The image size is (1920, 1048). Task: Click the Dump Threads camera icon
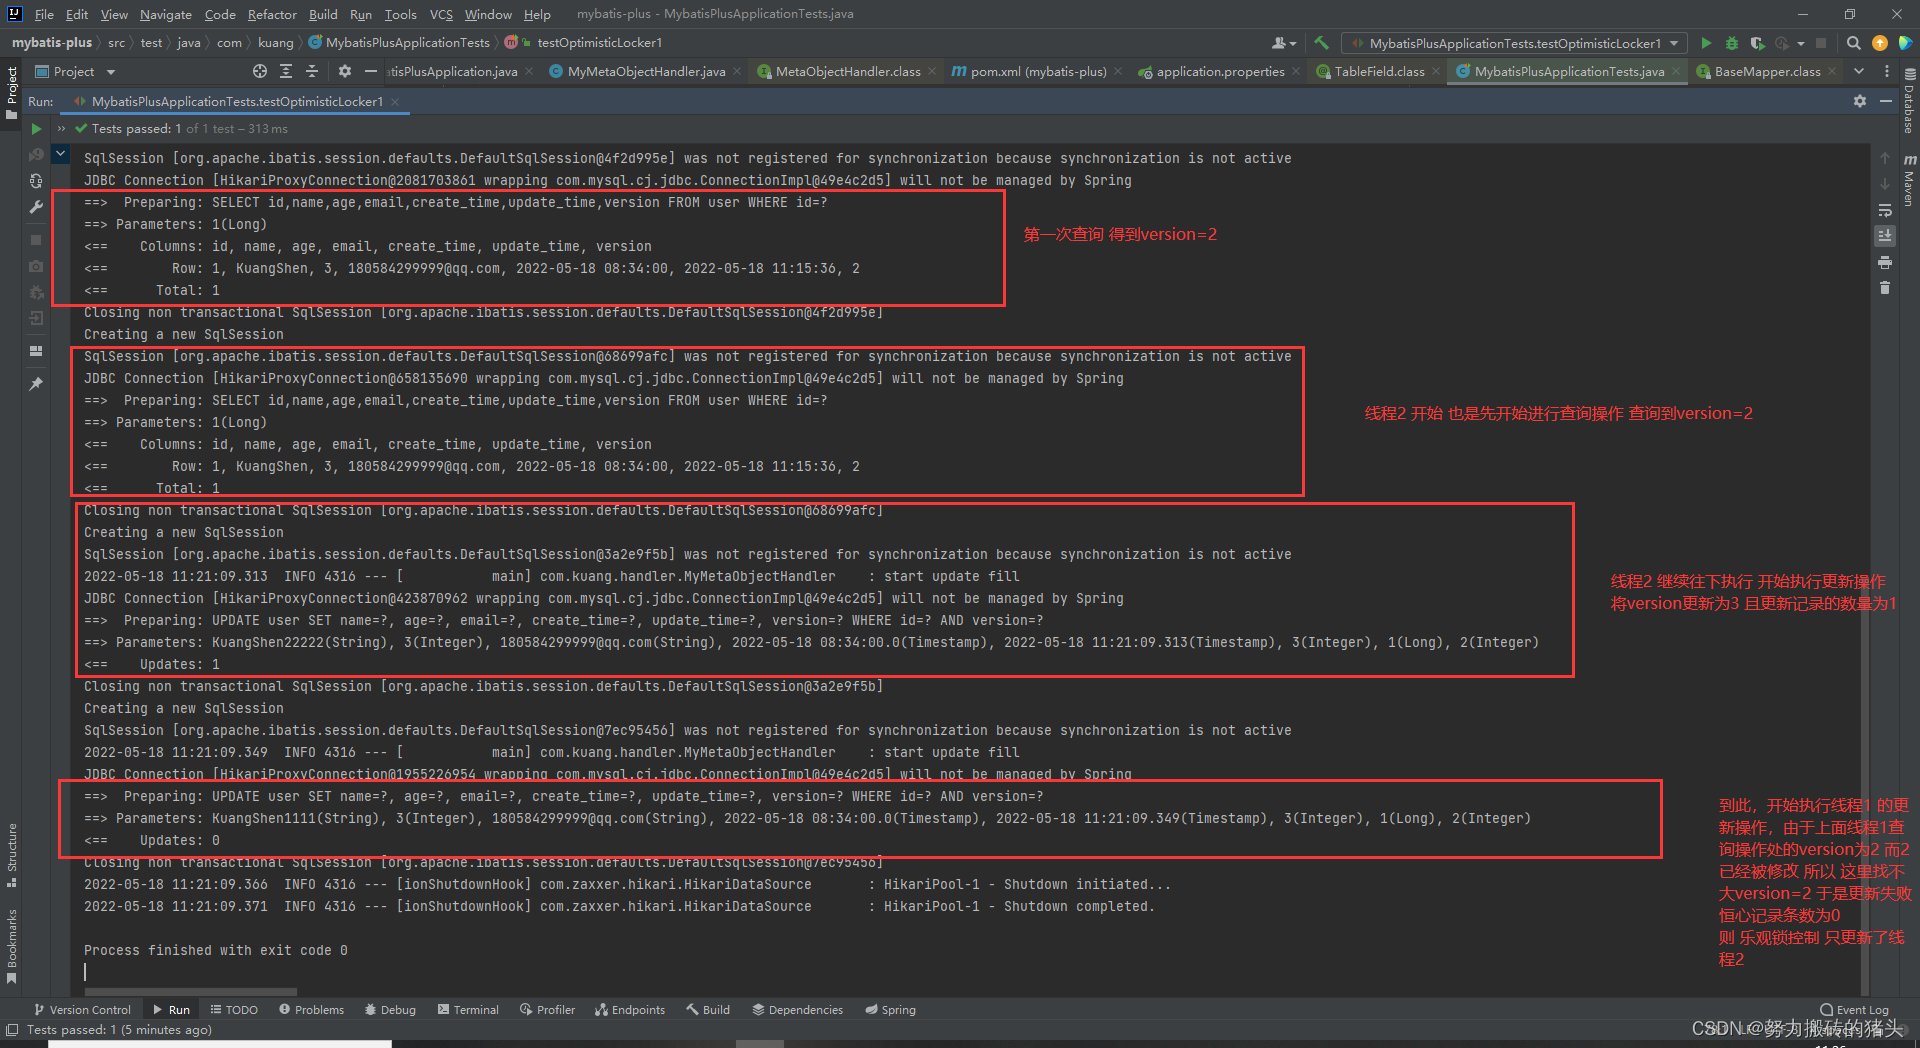(36, 266)
